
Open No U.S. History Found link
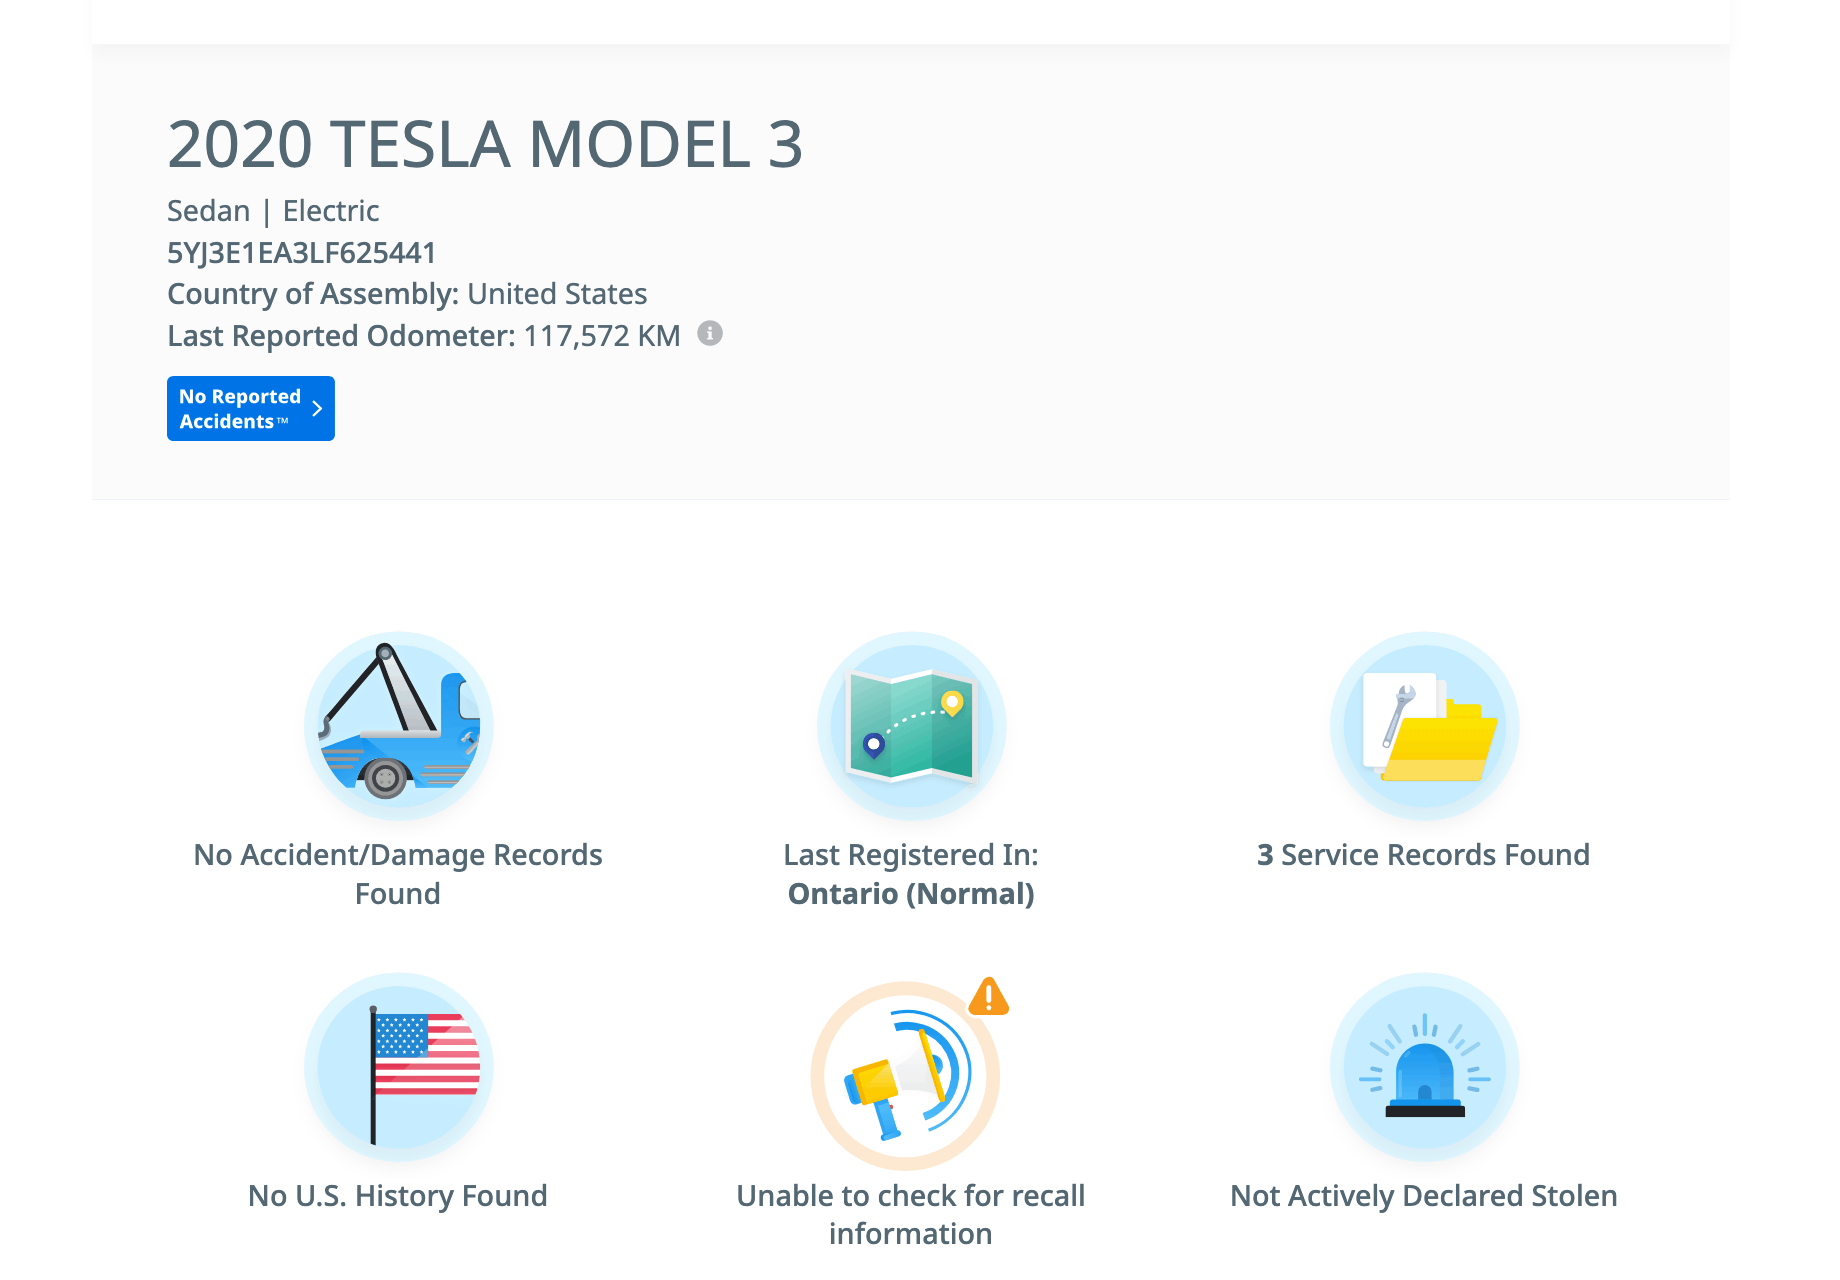click(398, 1196)
